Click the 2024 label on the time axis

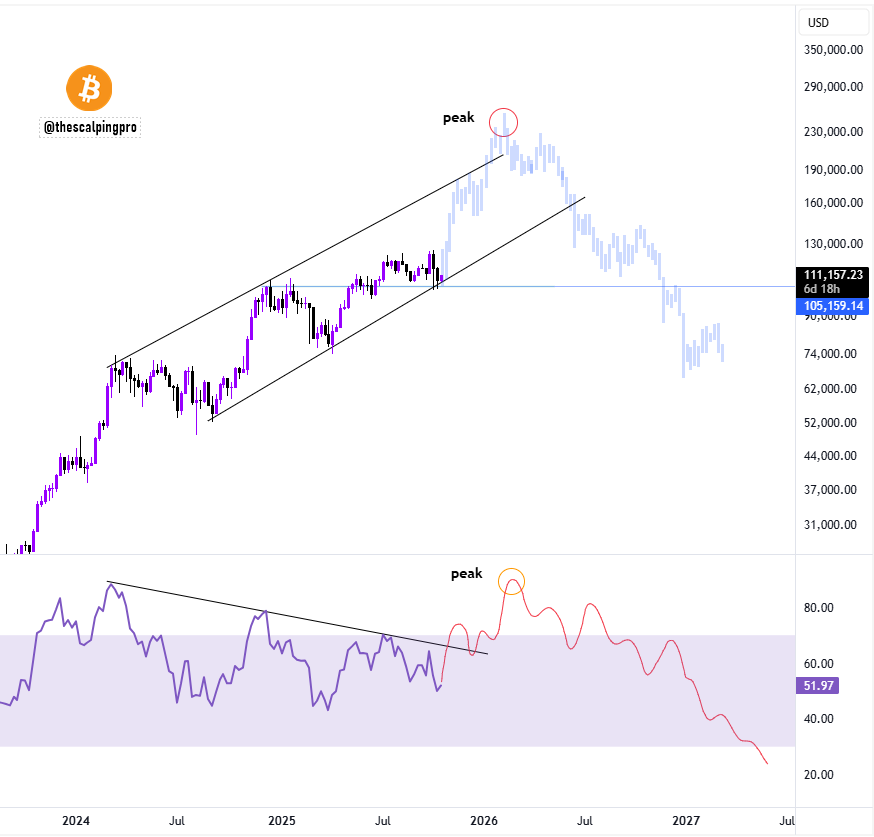coord(76,821)
